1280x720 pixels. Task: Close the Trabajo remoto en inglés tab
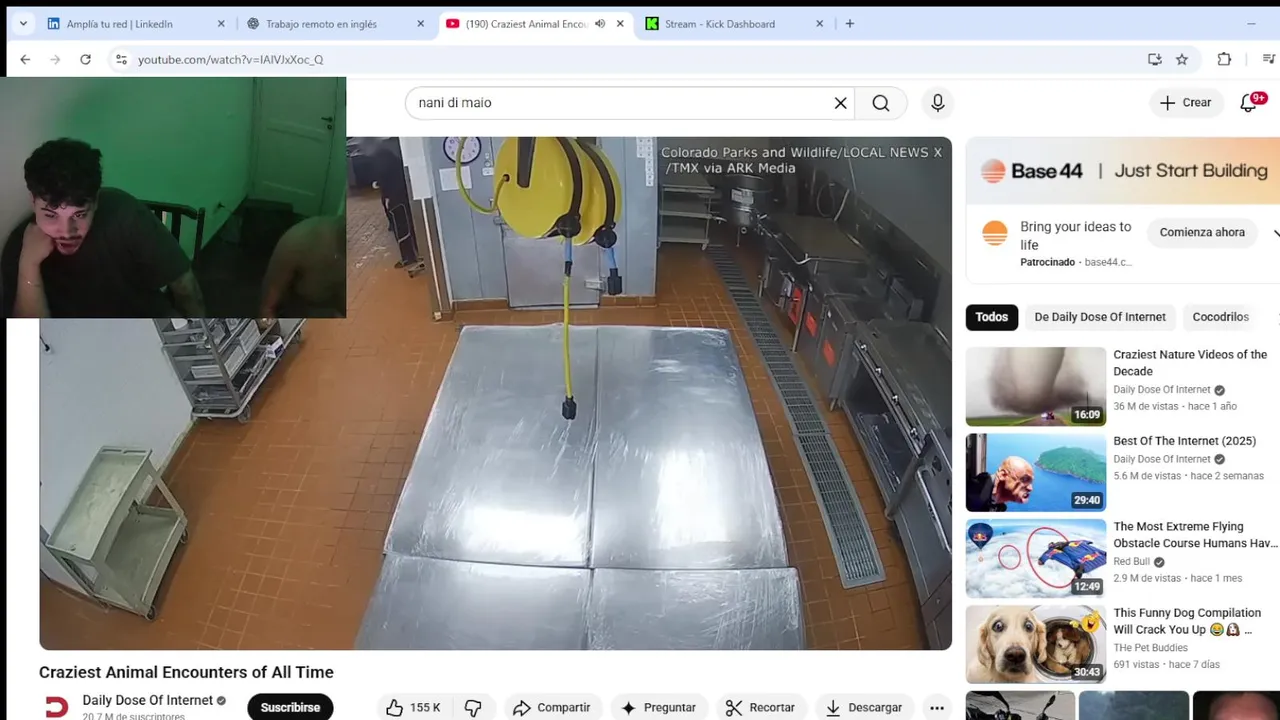click(x=420, y=24)
